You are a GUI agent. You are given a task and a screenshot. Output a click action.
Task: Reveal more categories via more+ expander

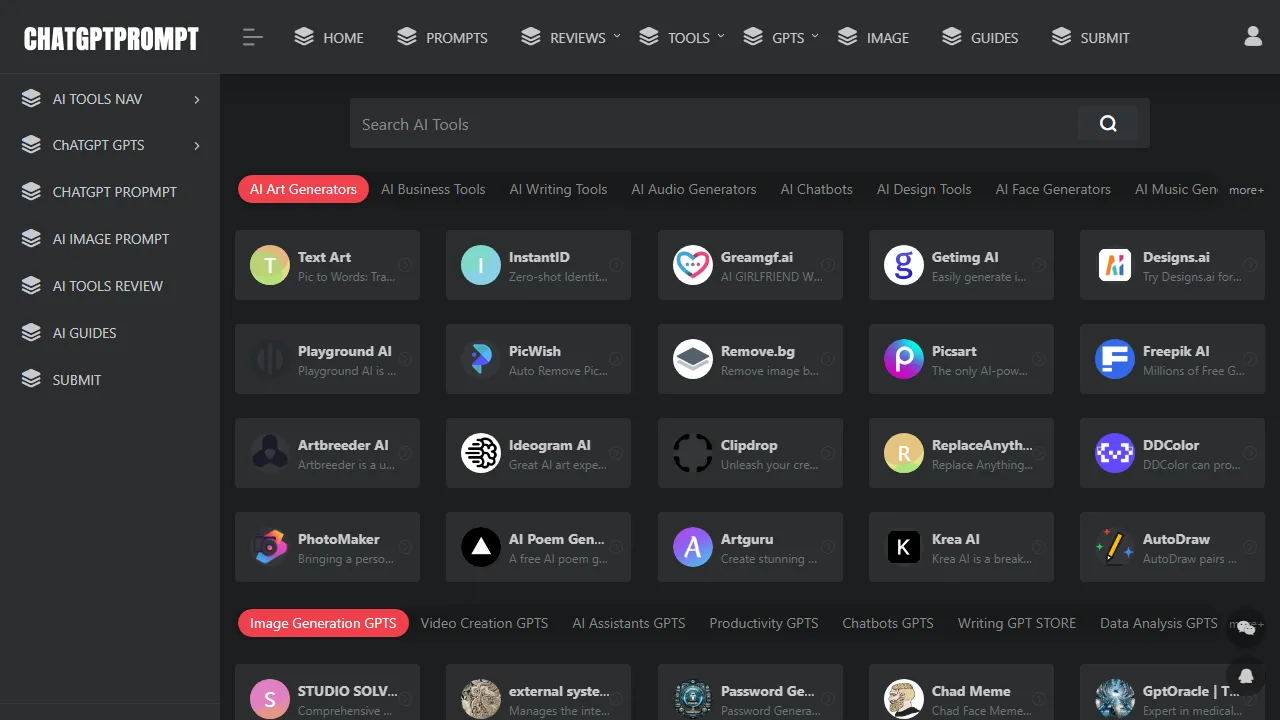coord(1246,189)
